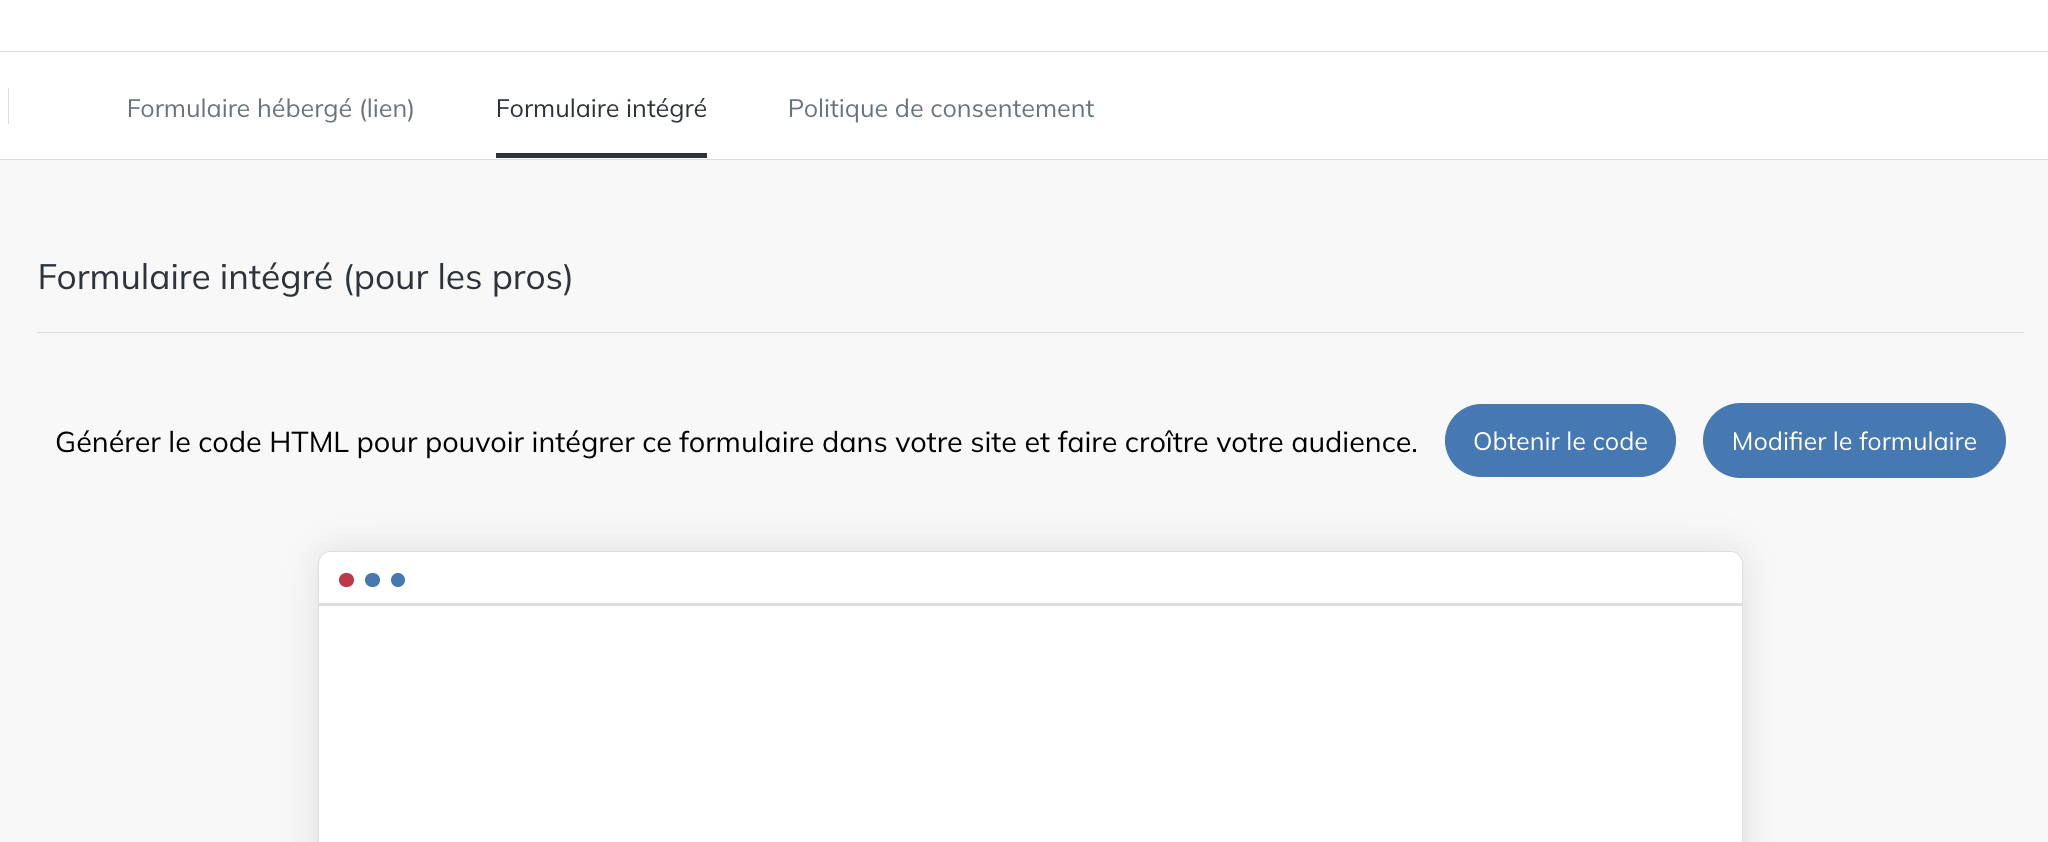Select the Formulaire intégré tab
The width and height of the screenshot is (2048, 842).
tap(601, 108)
